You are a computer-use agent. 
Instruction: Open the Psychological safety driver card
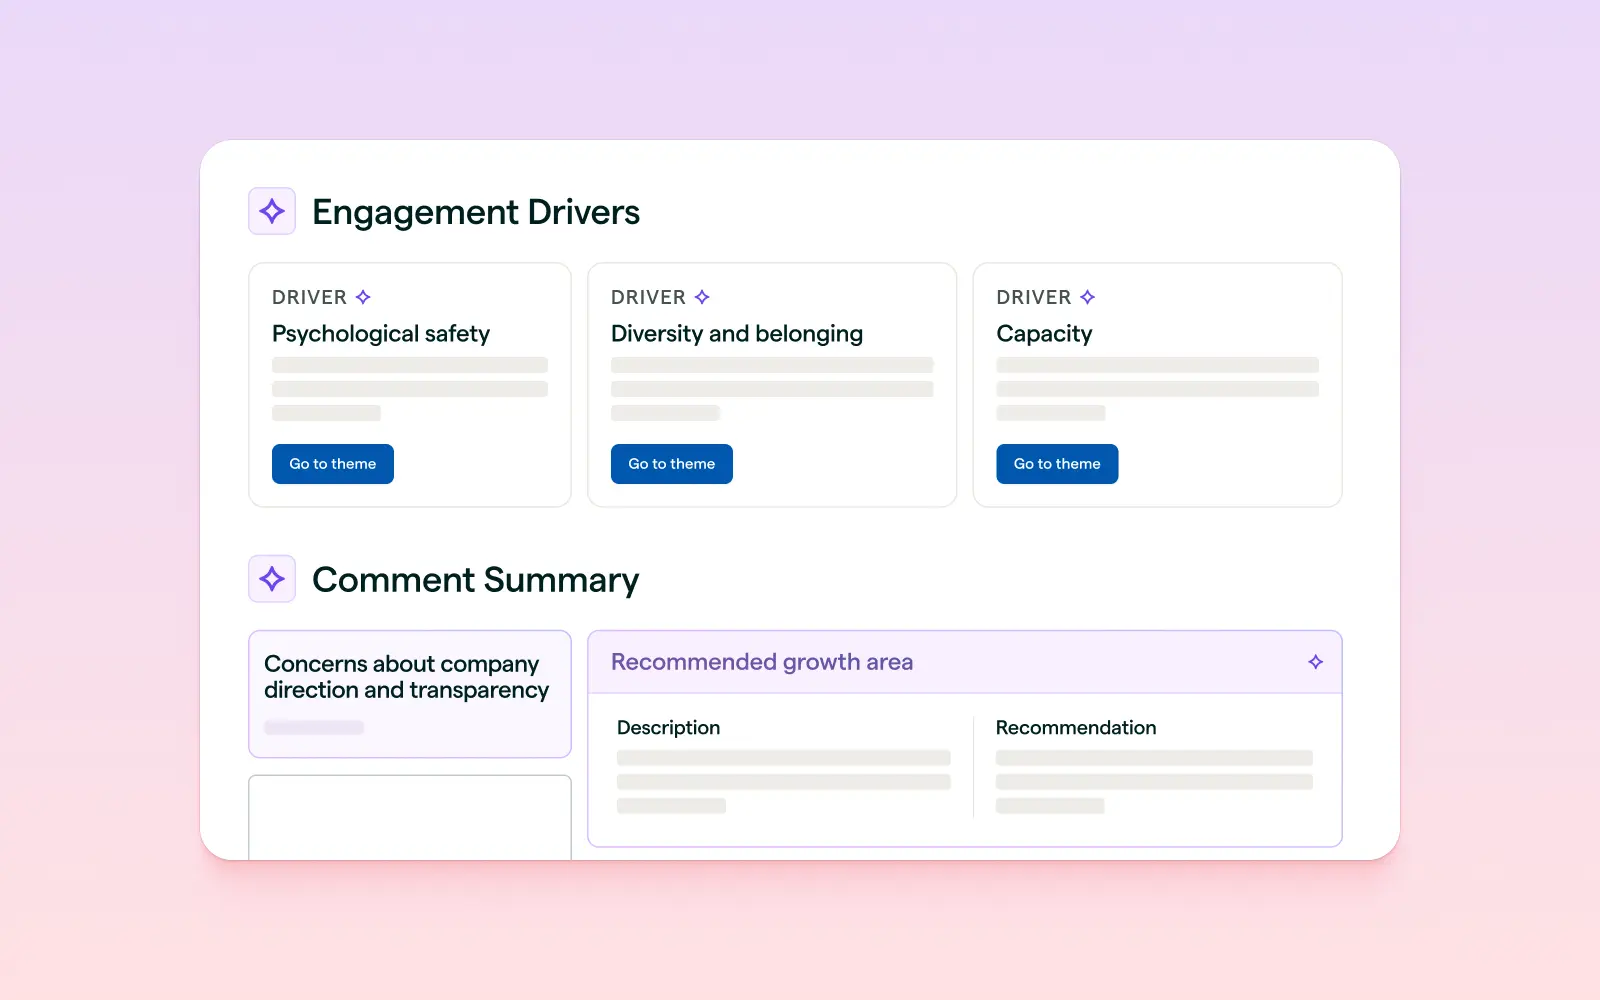409,385
